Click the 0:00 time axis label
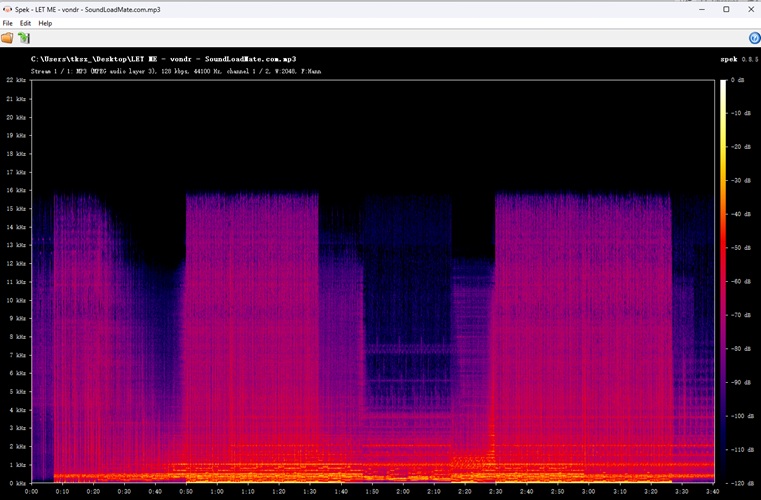The height and width of the screenshot is (500, 761). [x=31, y=491]
